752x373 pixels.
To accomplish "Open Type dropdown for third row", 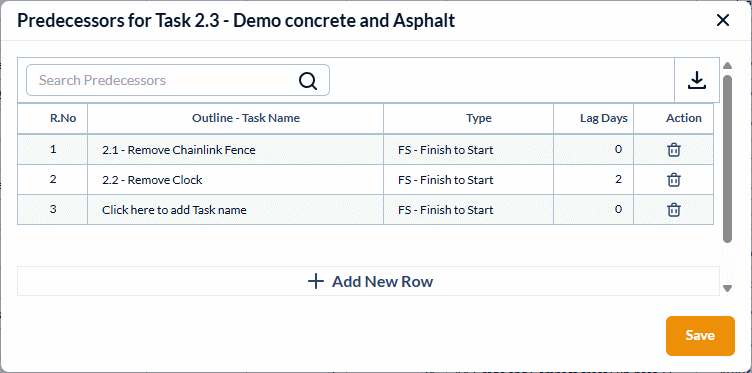I will [x=468, y=210].
